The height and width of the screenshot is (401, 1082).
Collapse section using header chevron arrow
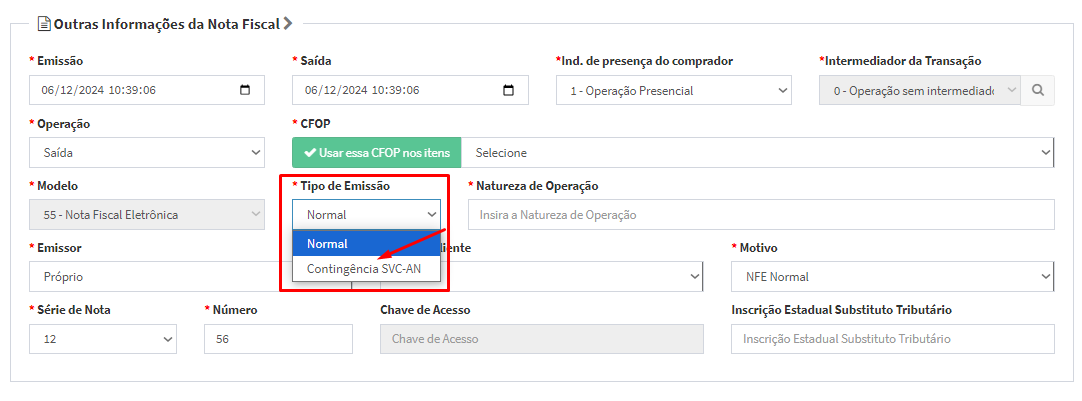click(288, 22)
